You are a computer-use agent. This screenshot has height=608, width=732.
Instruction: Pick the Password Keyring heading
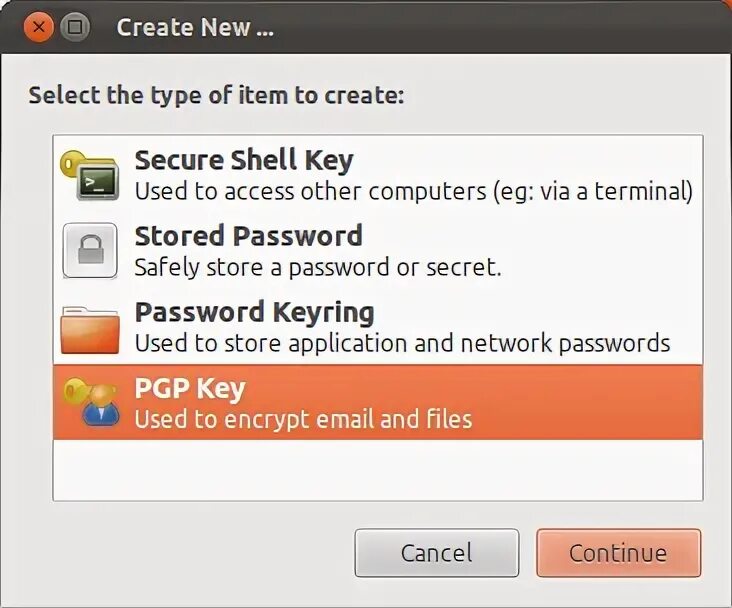pos(254,312)
